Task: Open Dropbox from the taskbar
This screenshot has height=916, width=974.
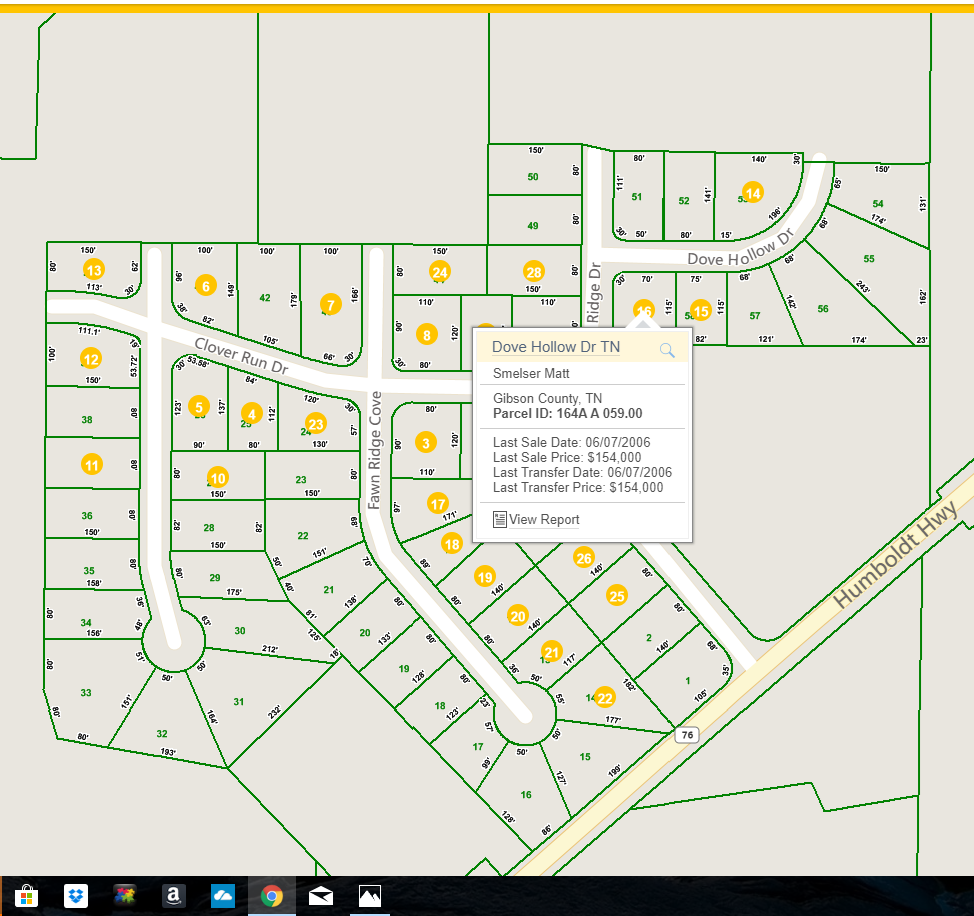Action: tap(76, 895)
